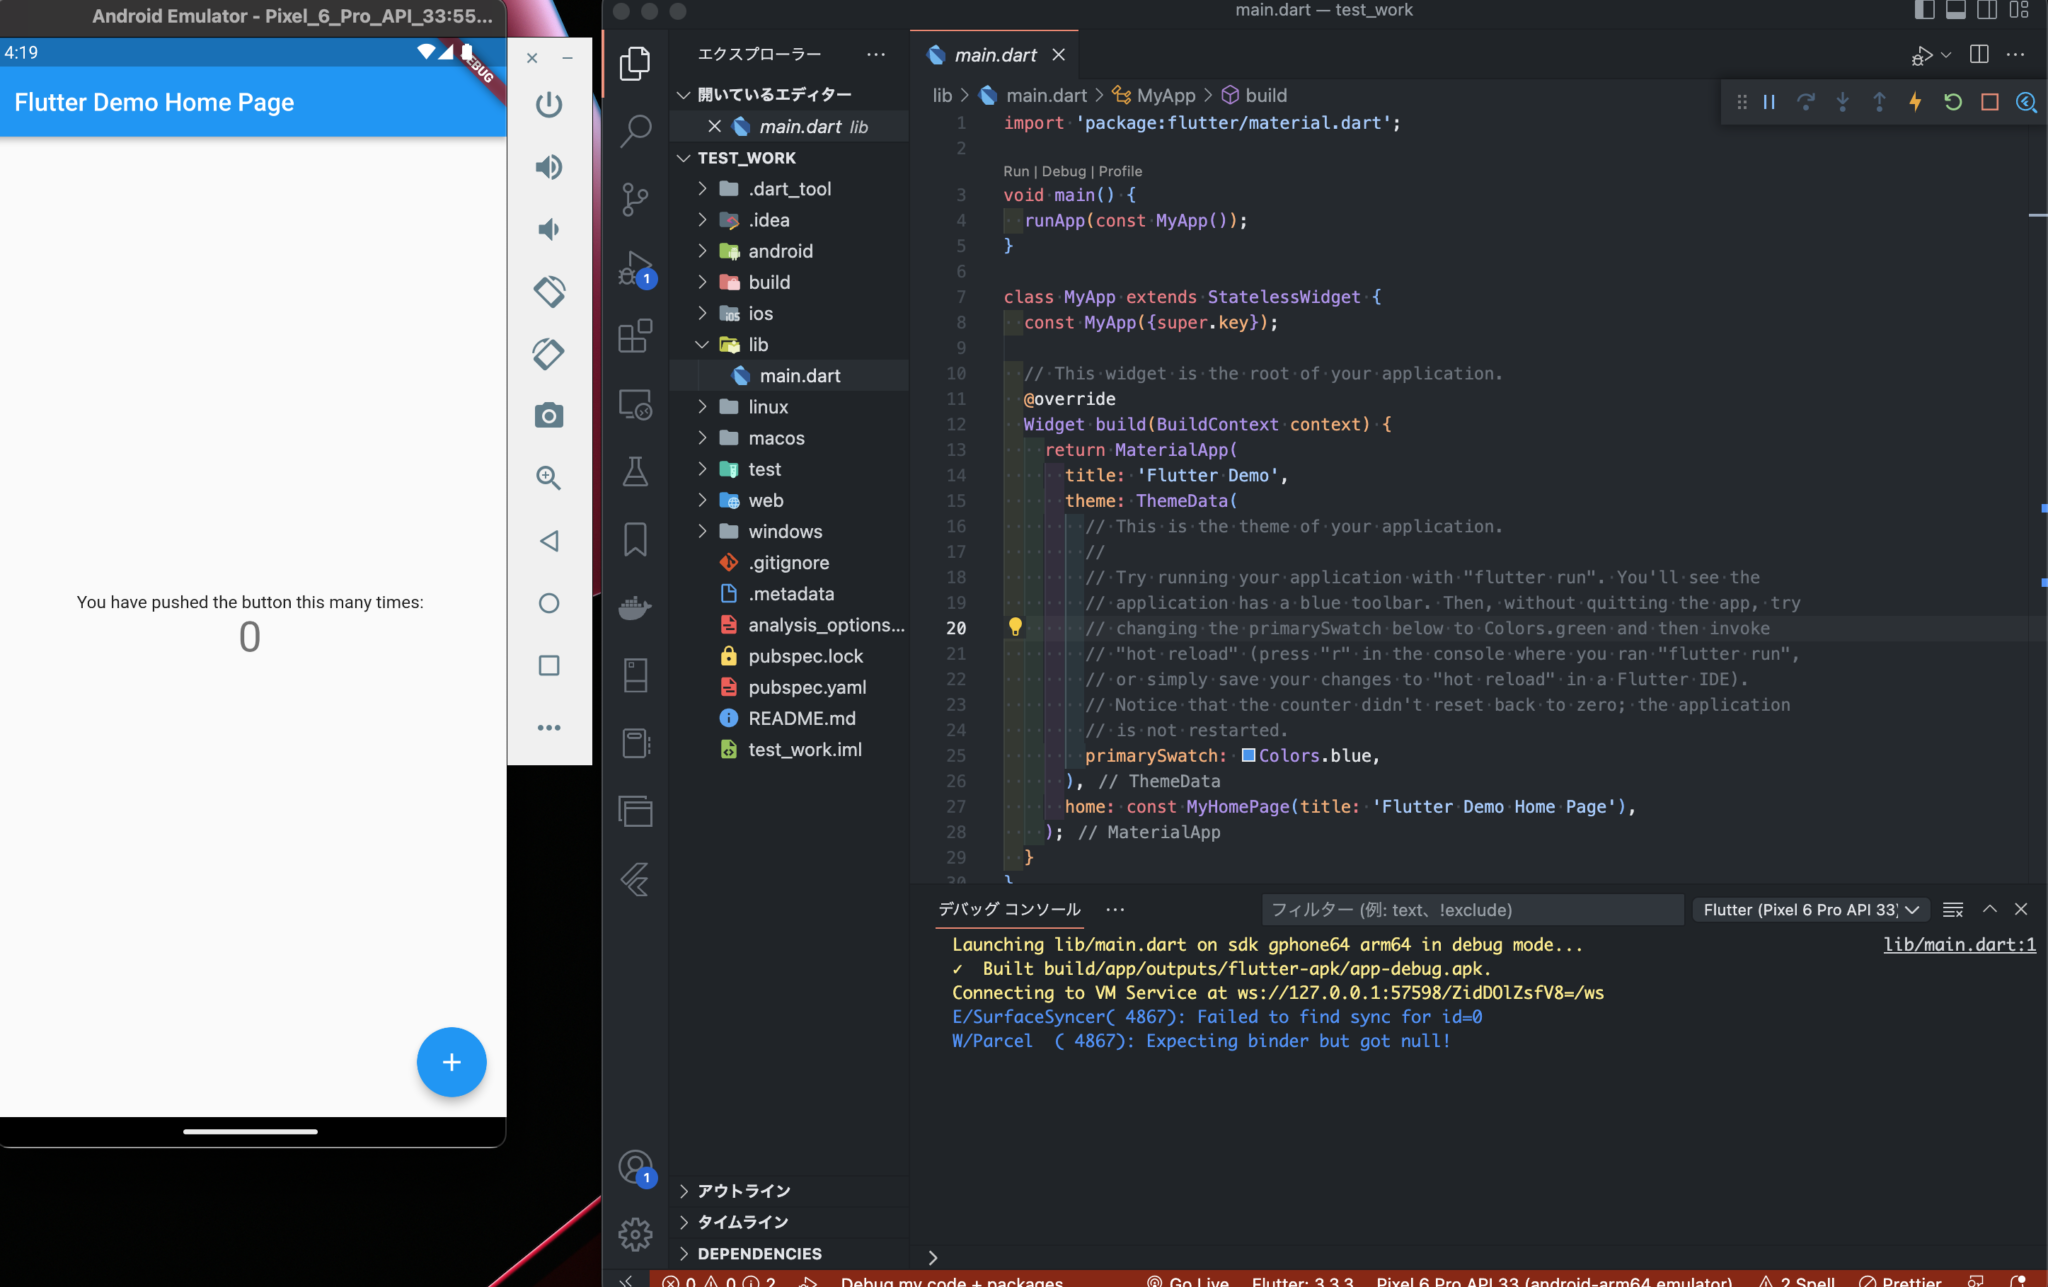
Task: Tap emulator home circle button
Action: tap(549, 603)
